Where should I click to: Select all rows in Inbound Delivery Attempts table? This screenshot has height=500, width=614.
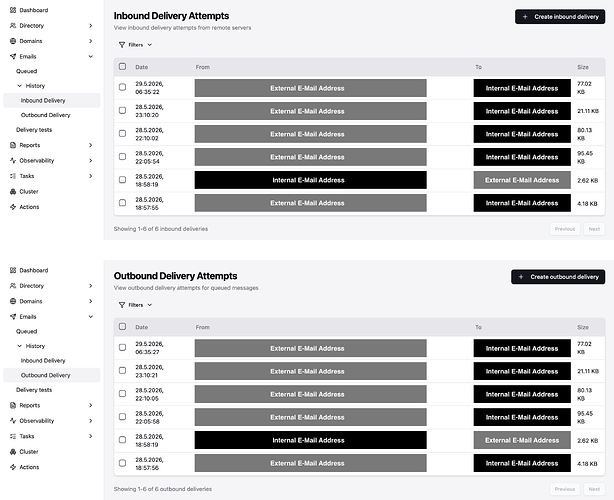[x=123, y=67]
